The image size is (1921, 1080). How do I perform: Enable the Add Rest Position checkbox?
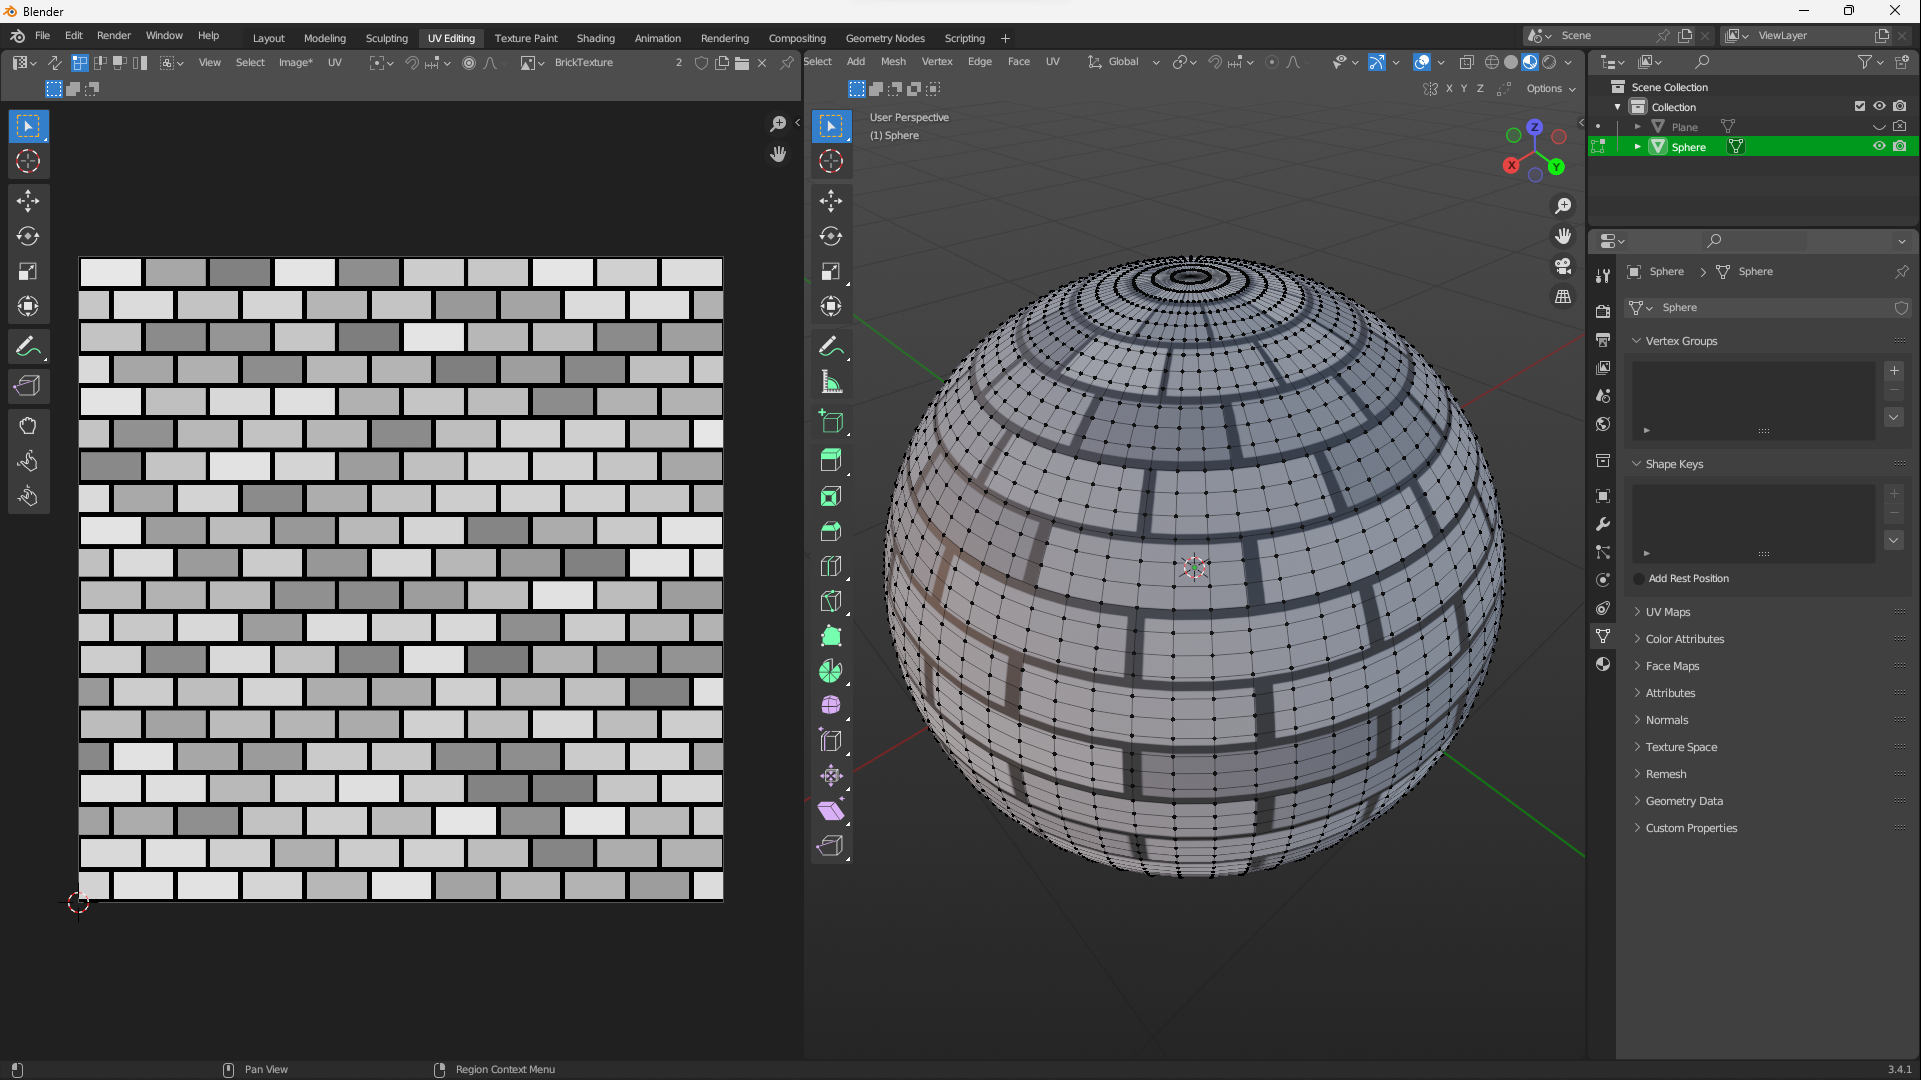click(x=1637, y=578)
